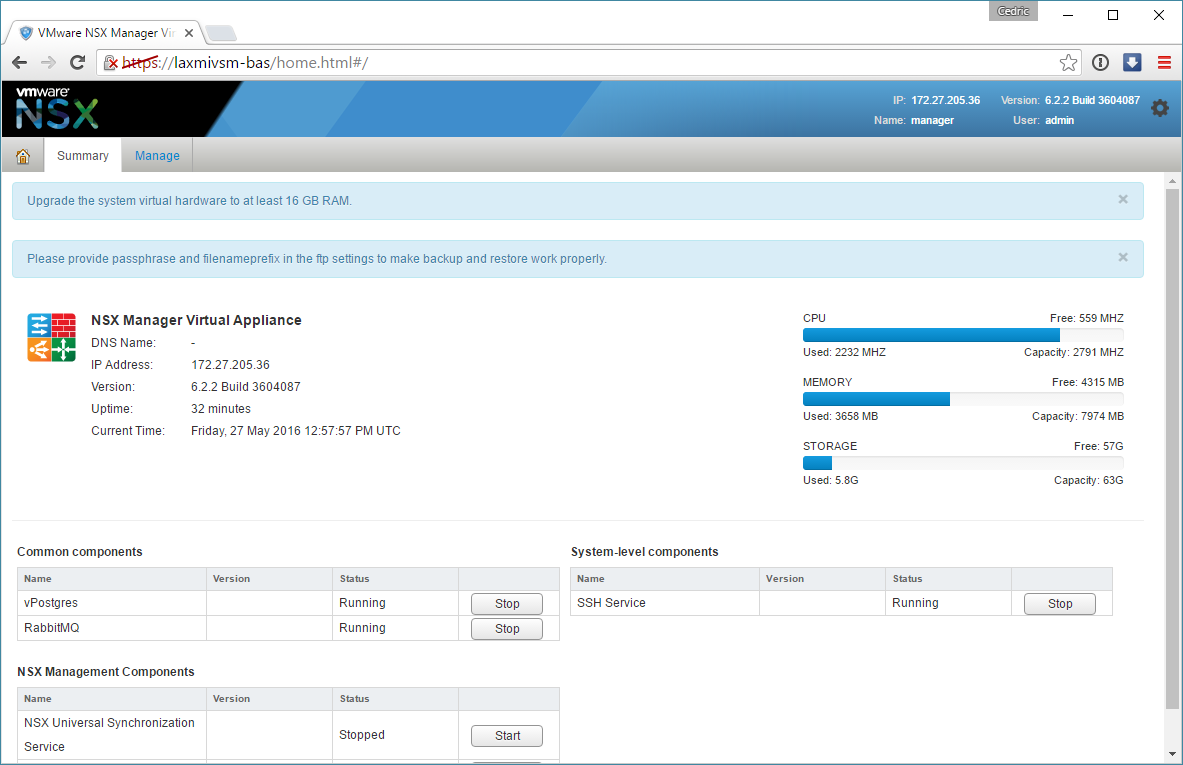Stop the vPostgres component
Image resolution: width=1183 pixels, height=765 pixels.
[507, 604]
